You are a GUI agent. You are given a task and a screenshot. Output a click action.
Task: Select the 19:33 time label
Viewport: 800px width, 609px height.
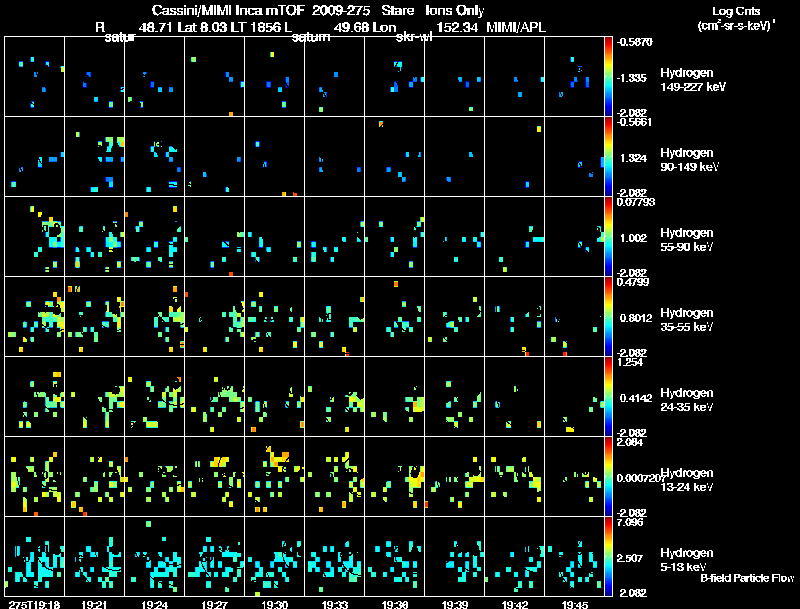click(335, 604)
